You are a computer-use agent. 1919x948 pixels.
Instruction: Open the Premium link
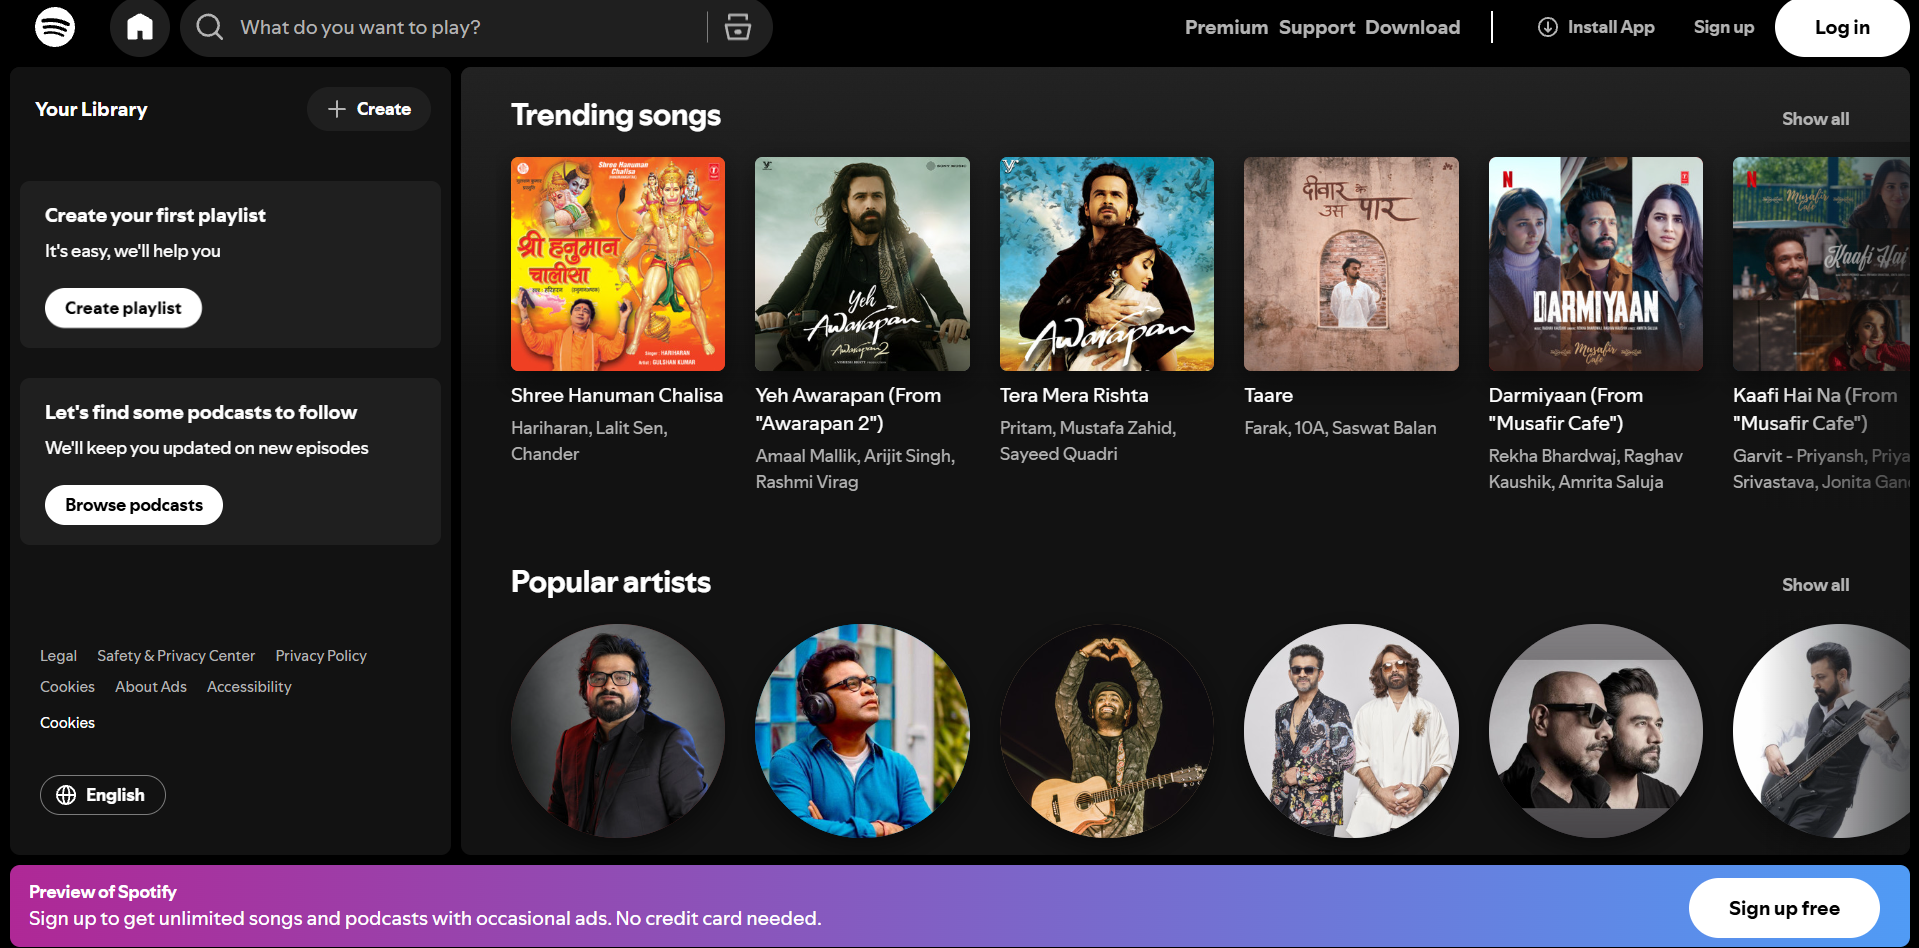pyautogui.click(x=1226, y=27)
